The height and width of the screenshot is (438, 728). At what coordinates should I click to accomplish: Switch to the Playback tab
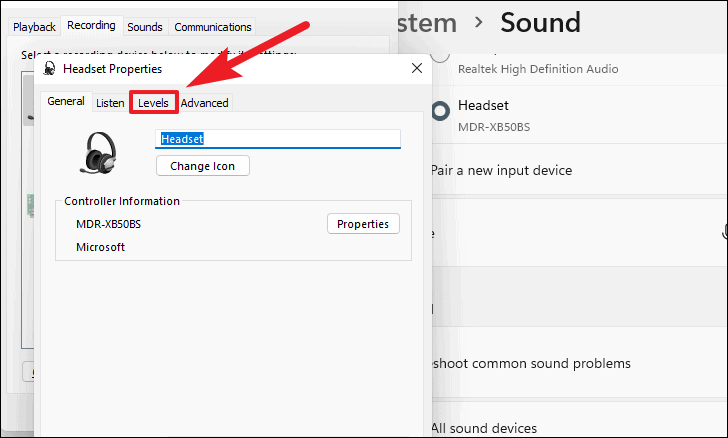[34, 27]
